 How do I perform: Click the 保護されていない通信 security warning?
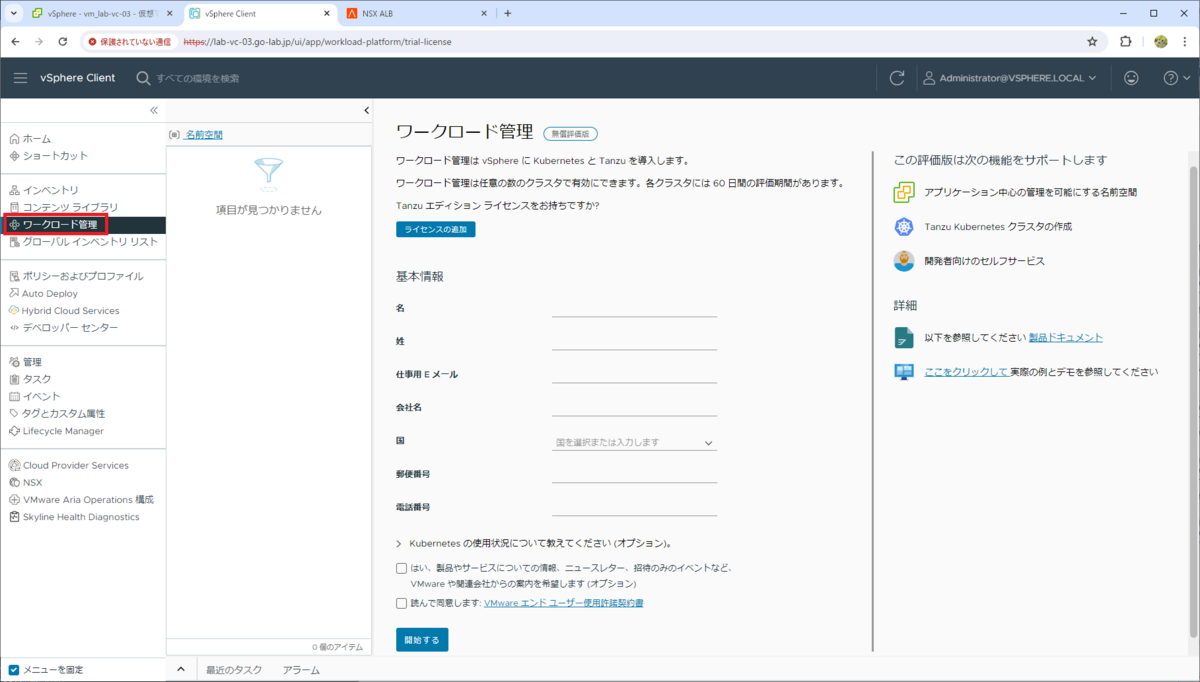[x=129, y=42]
